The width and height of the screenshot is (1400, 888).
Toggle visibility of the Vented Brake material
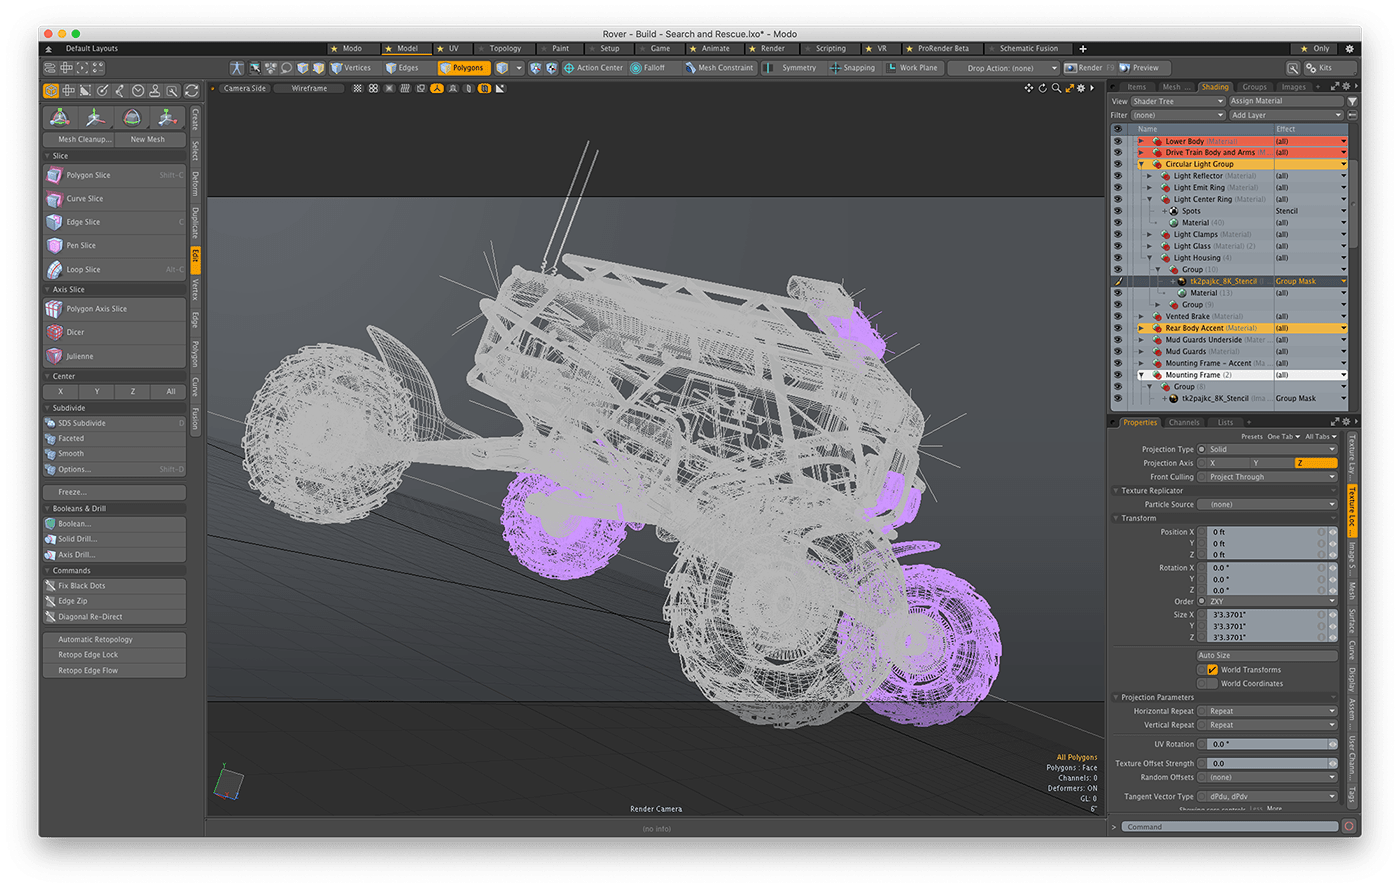1118,316
